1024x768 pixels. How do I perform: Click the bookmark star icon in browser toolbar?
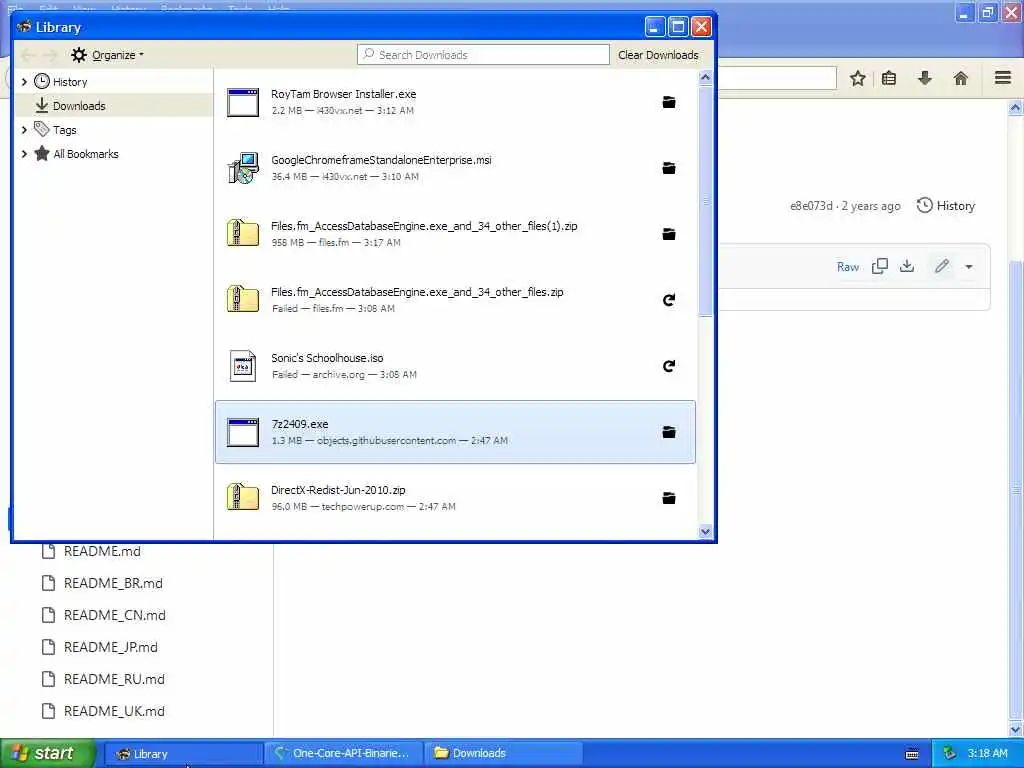pyautogui.click(x=857, y=79)
